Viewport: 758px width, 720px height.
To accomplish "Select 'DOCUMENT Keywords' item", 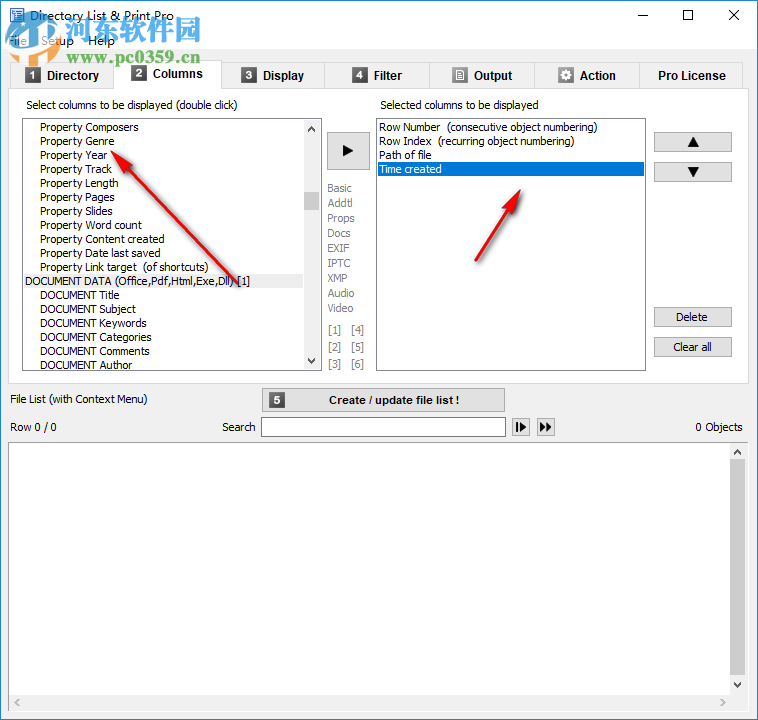I will [x=93, y=323].
